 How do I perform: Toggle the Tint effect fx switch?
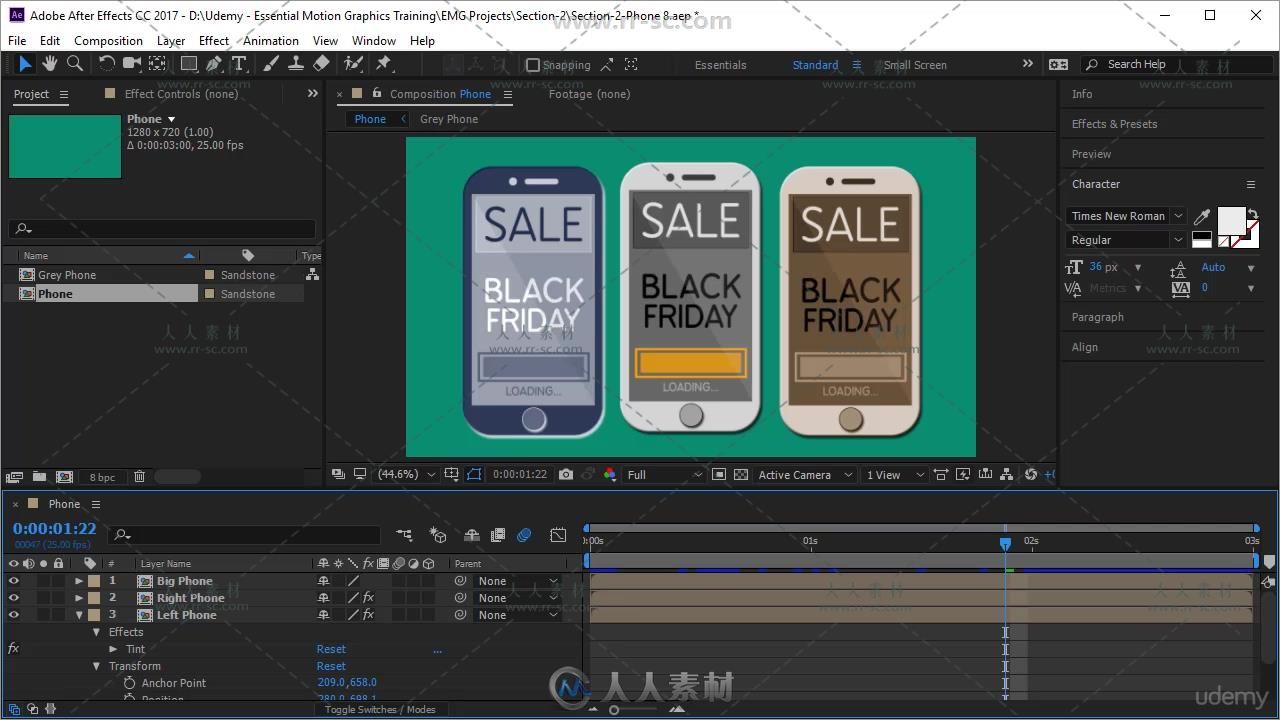tap(13, 649)
